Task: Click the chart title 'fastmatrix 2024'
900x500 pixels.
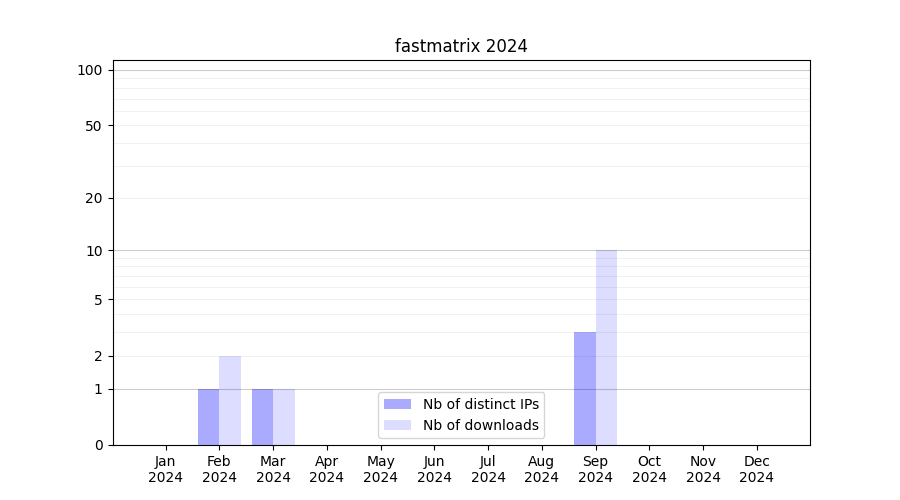Action: coord(461,46)
